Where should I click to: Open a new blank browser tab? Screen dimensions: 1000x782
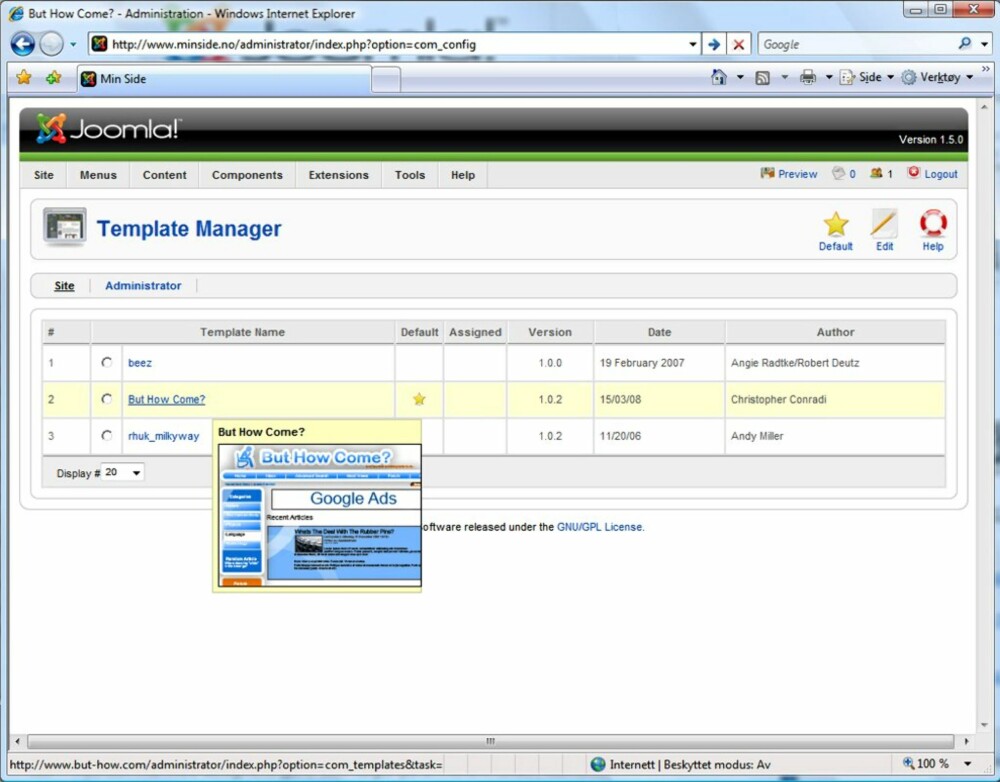click(x=386, y=80)
